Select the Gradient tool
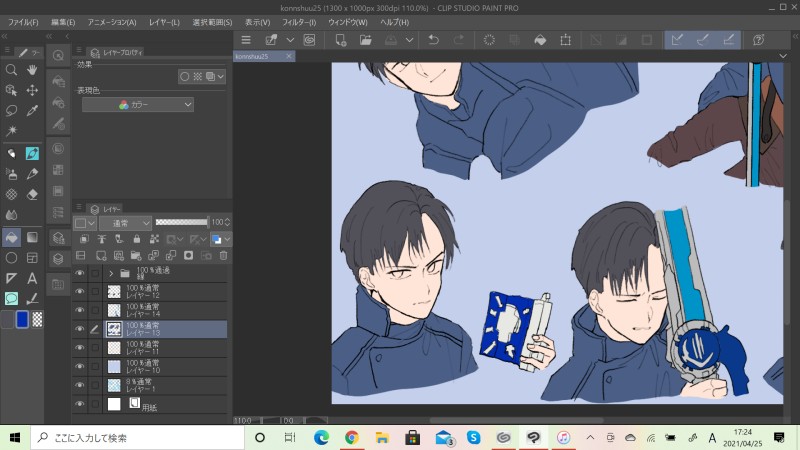The height and width of the screenshot is (450, 800). pyautogui.click(x=32, y=237)
